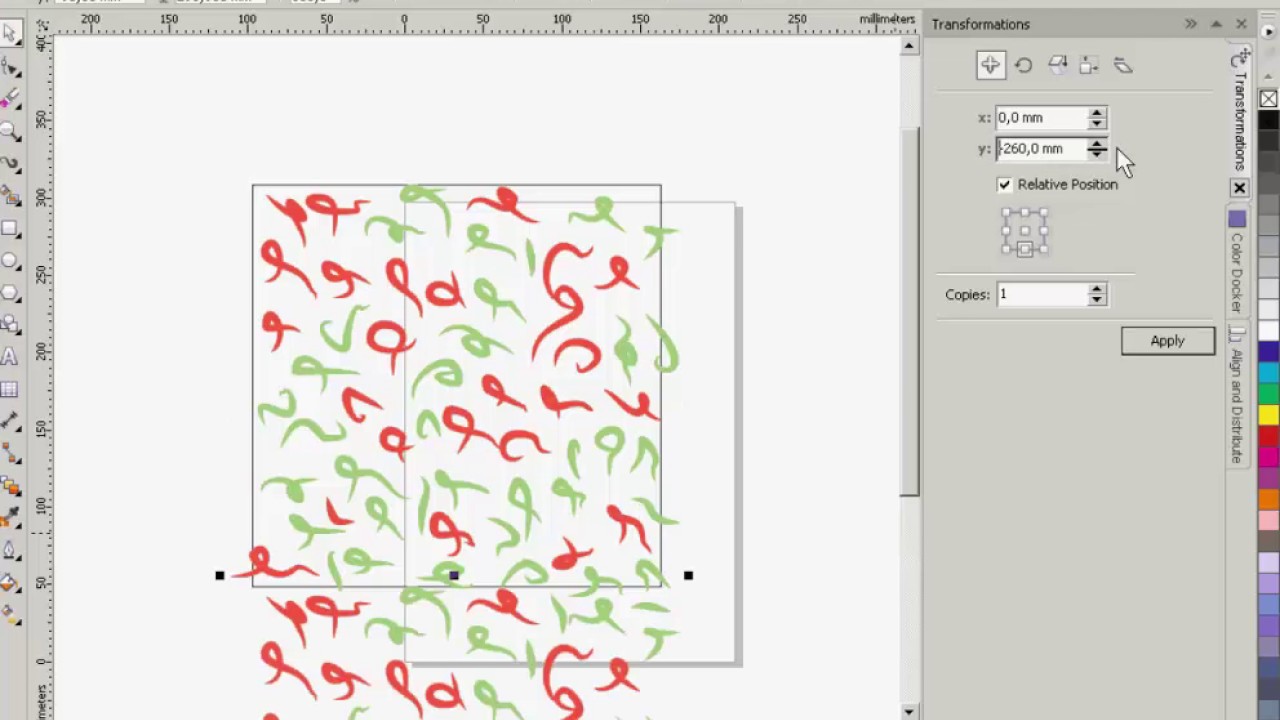Check the middle-left anchor point box
1280x720 pixels.
(1007, 232)
